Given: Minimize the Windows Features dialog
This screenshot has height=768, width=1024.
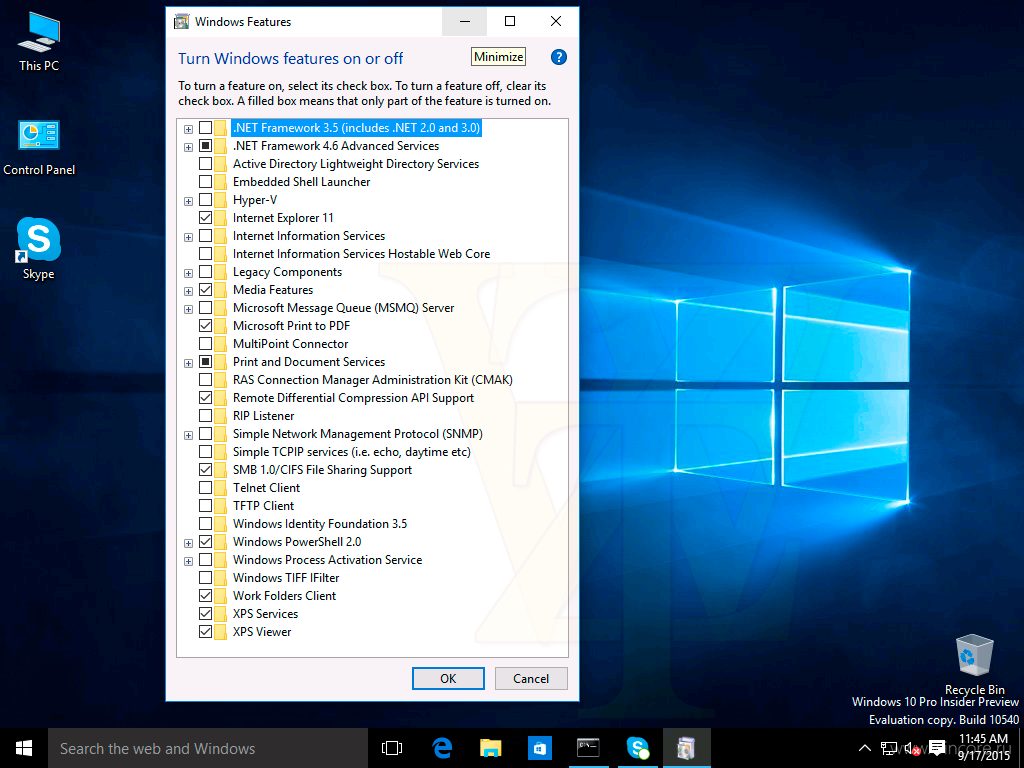Looking at the screenshot, I should tap(464, 22).
